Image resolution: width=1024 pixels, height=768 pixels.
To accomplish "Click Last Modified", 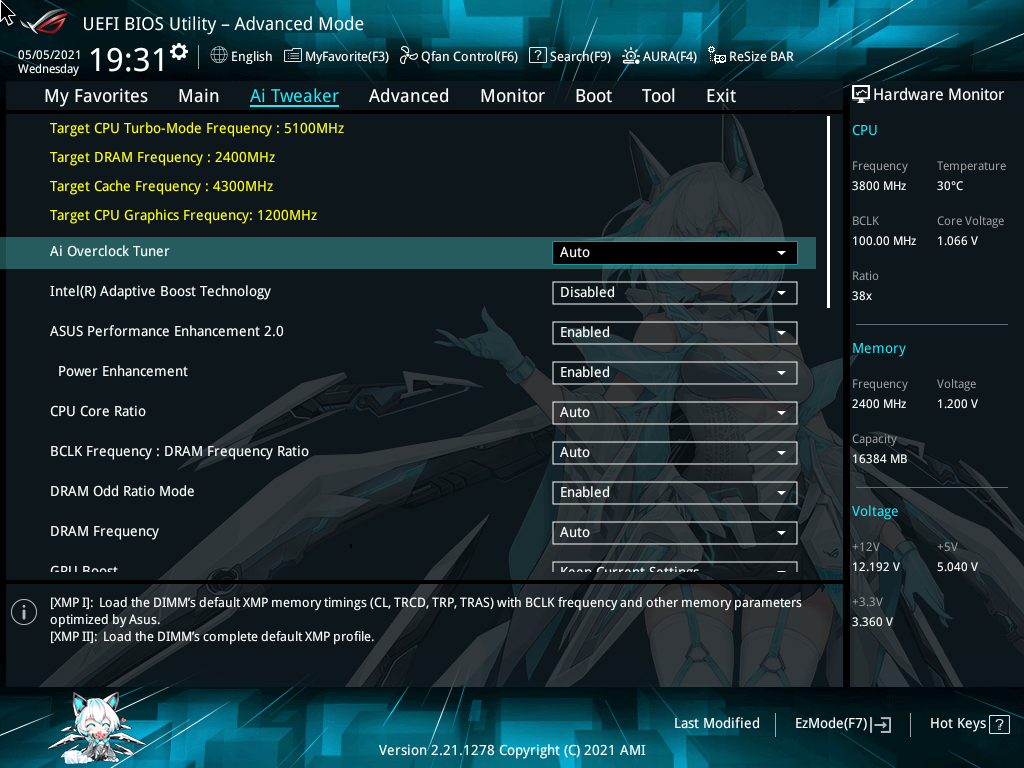I will click(716, 724).
